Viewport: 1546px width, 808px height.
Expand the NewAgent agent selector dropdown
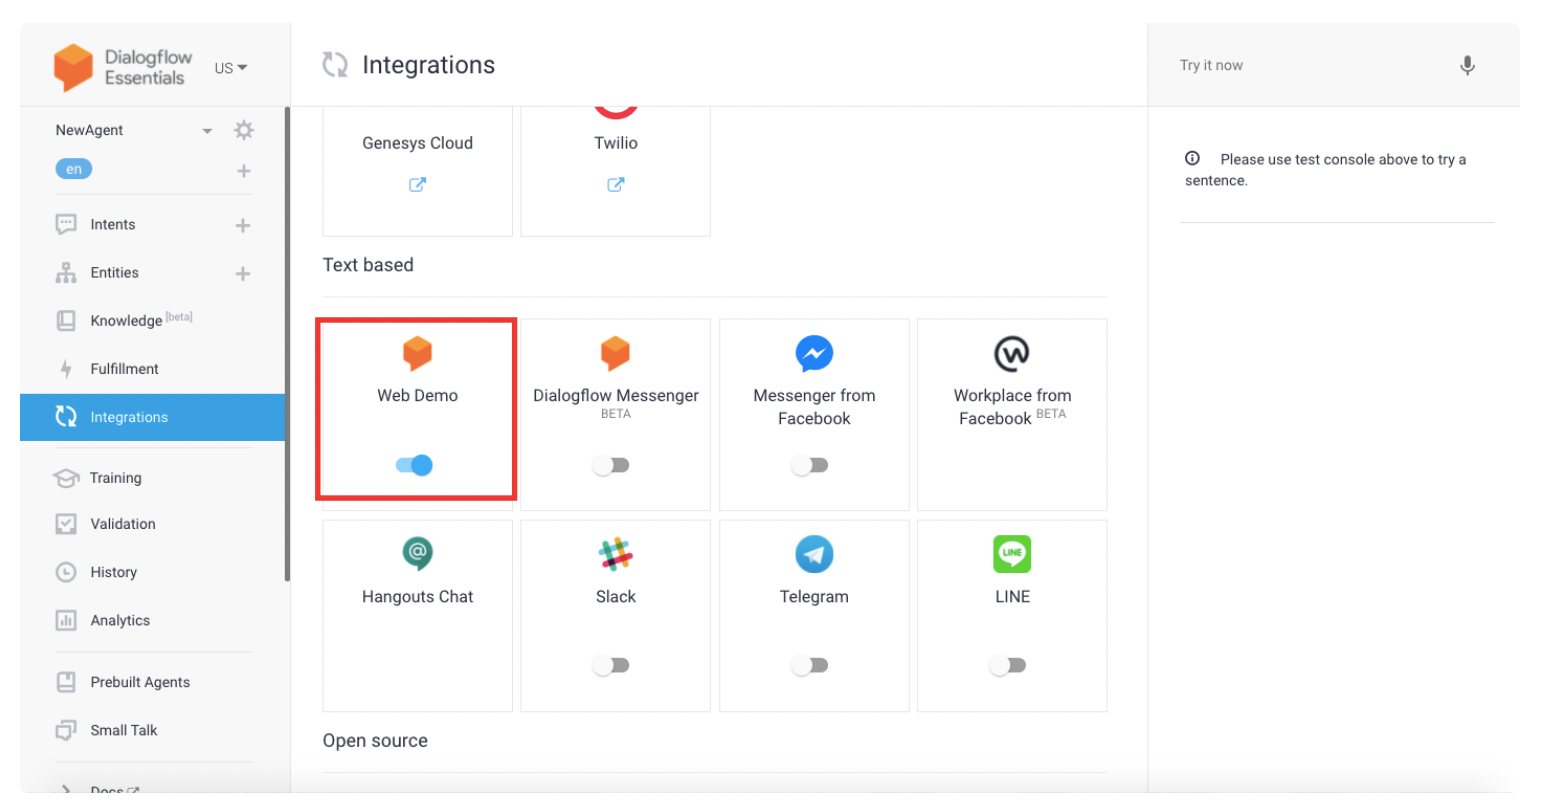[207, 131]
